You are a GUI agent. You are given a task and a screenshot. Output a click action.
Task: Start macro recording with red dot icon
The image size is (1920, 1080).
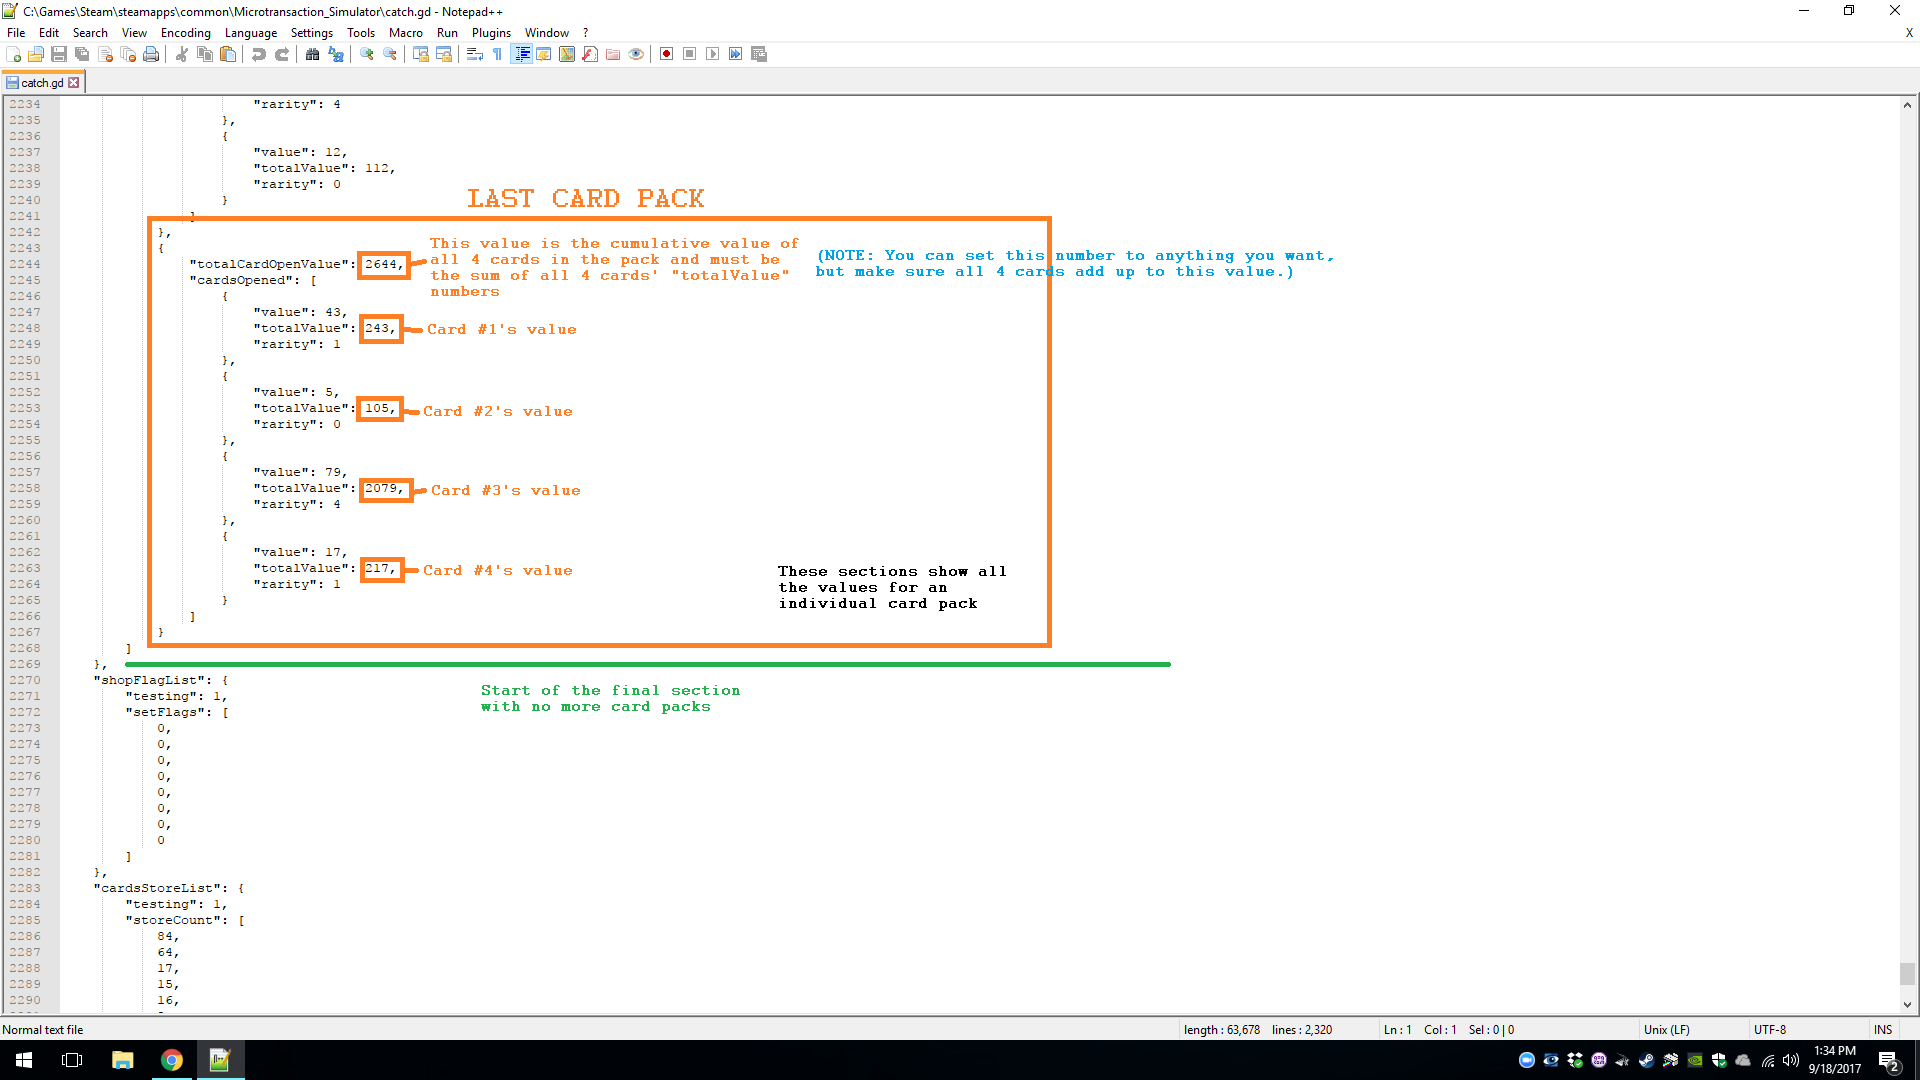tap(666, 54)
